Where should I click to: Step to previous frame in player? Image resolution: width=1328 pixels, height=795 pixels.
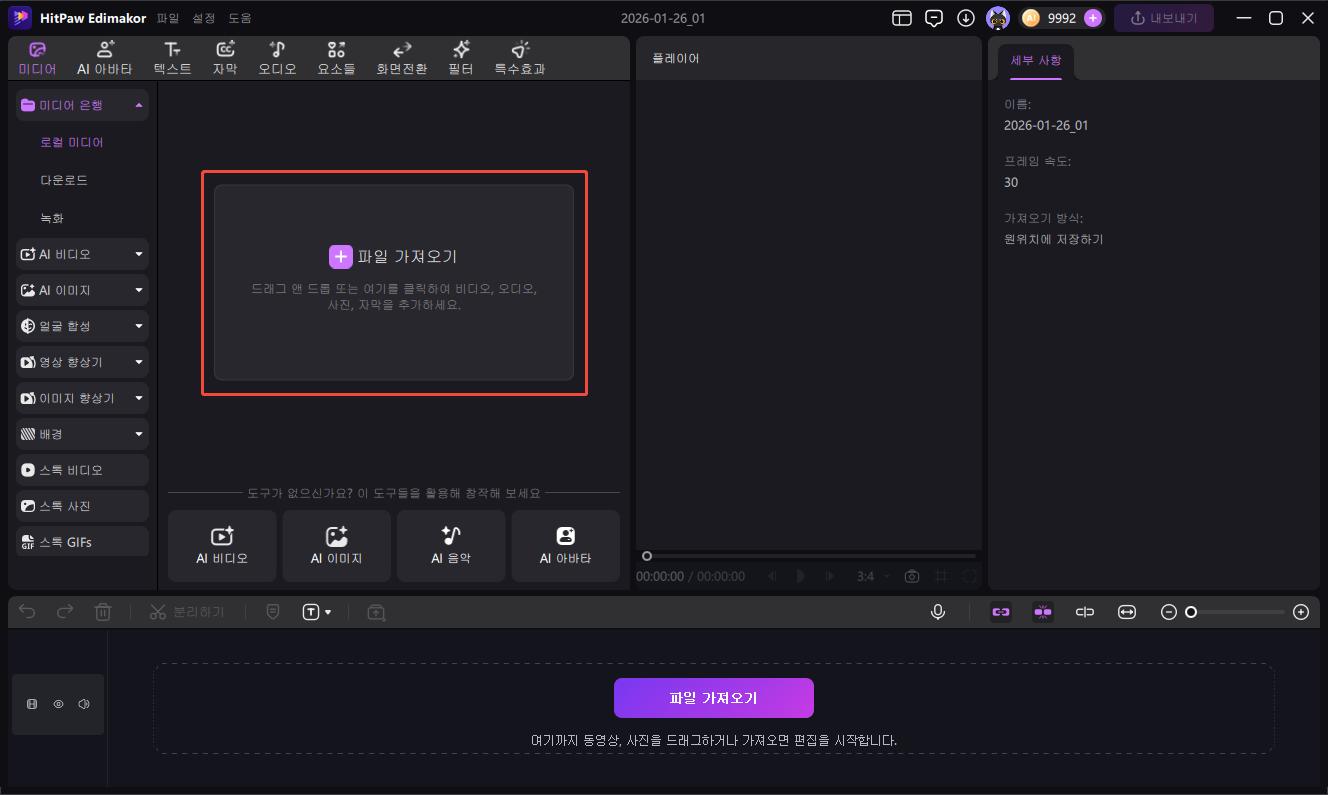772,576
